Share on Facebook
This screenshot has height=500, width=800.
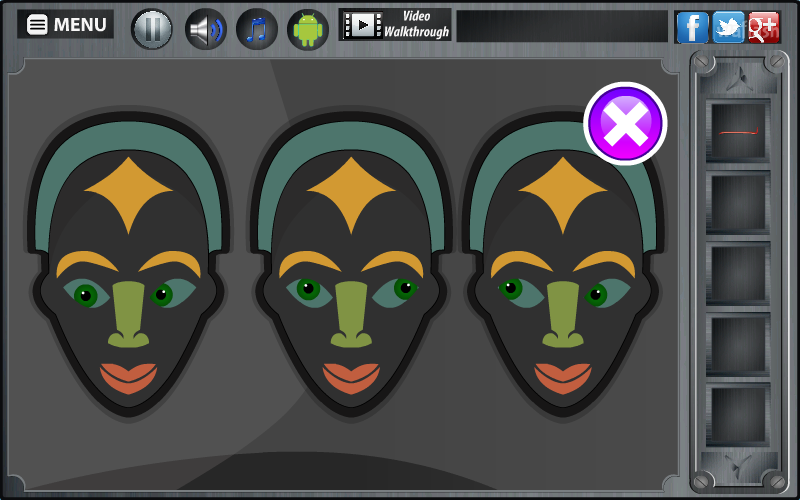(x=692, y=28)
